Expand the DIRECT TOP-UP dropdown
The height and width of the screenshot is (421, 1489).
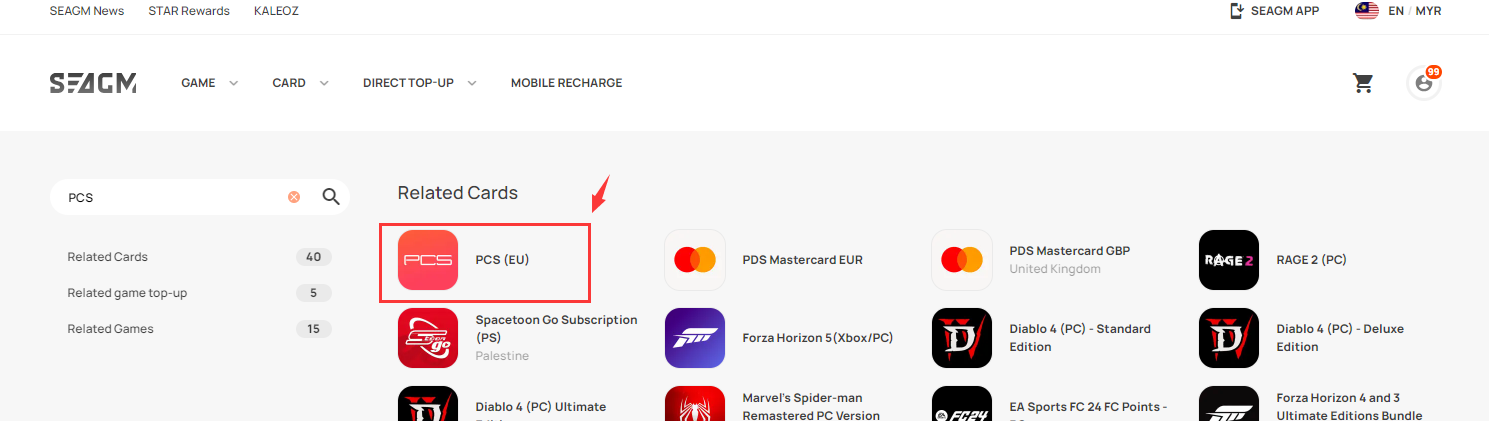(419, 83)
